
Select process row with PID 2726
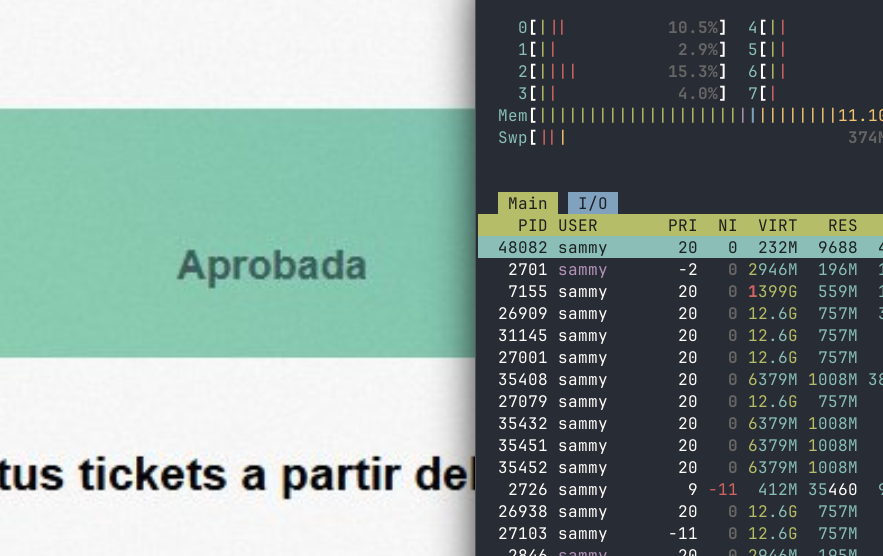point(680,489)
